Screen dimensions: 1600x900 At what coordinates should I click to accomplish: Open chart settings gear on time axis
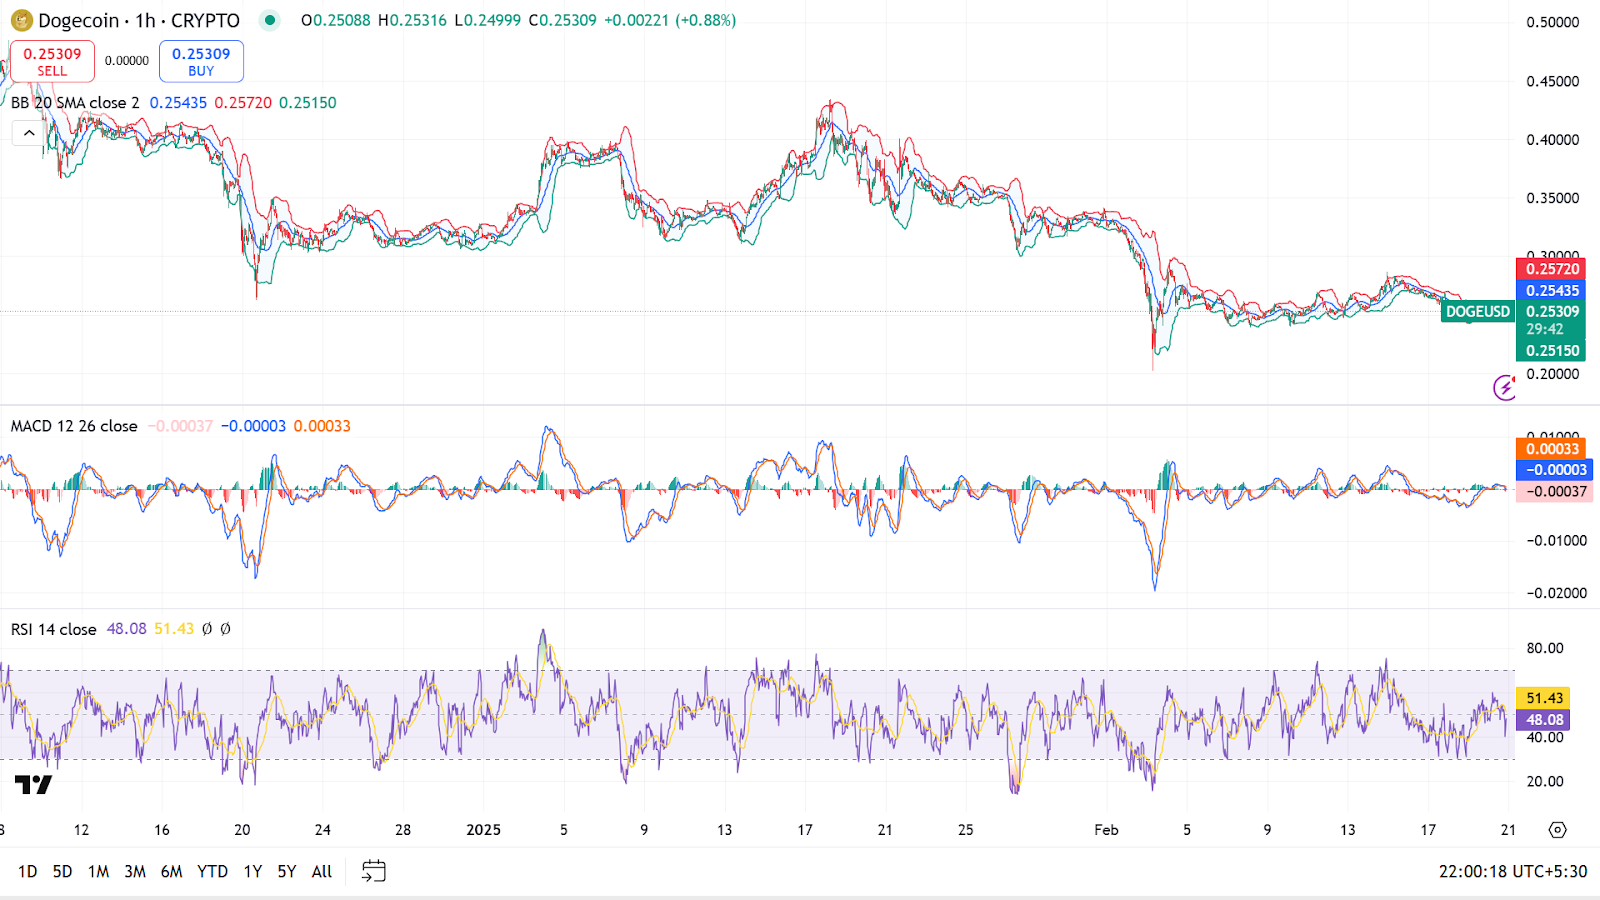point(1557,830)
